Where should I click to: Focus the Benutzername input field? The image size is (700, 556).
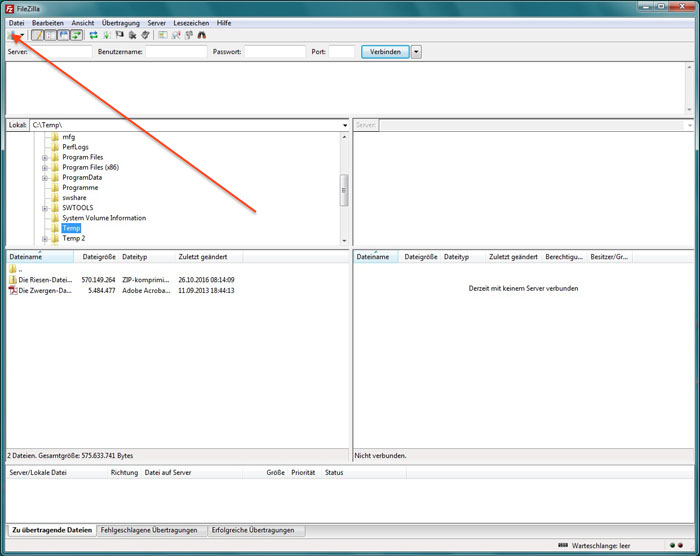click(x=176, y=52)
